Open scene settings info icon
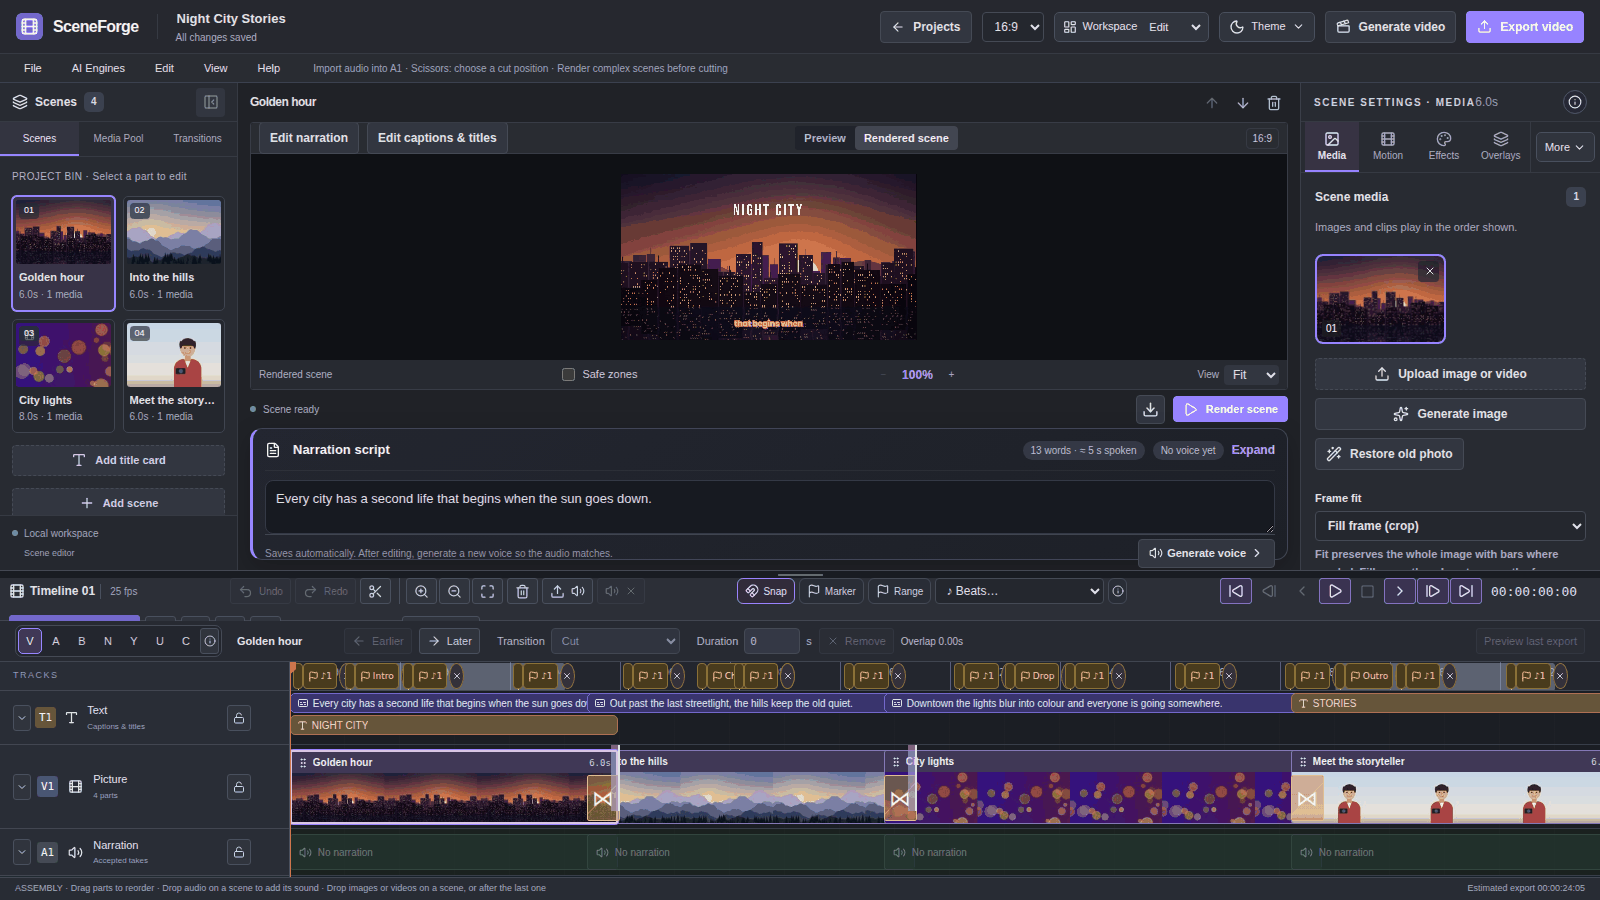 tap(1575, 102)
